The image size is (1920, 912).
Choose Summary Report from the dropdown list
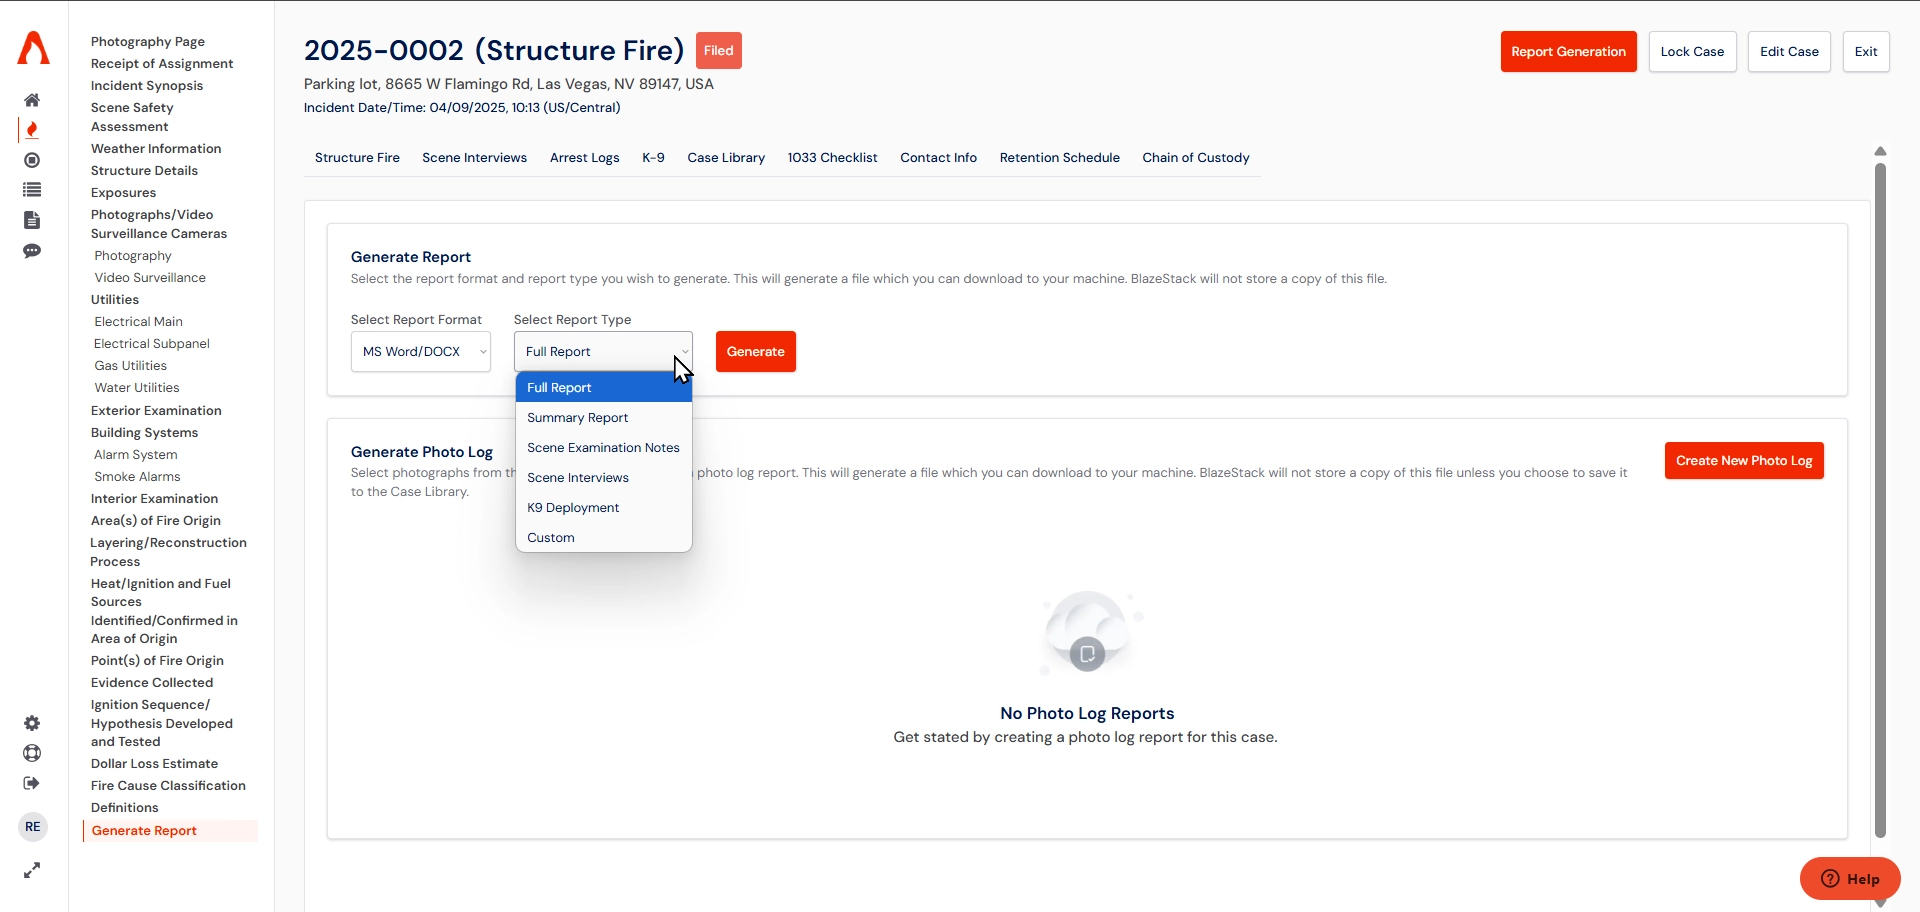577,417
